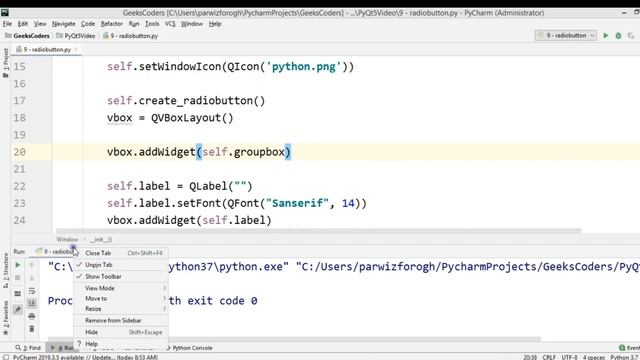Click Window class breadcrumb below editor

[x=67, y=240]
